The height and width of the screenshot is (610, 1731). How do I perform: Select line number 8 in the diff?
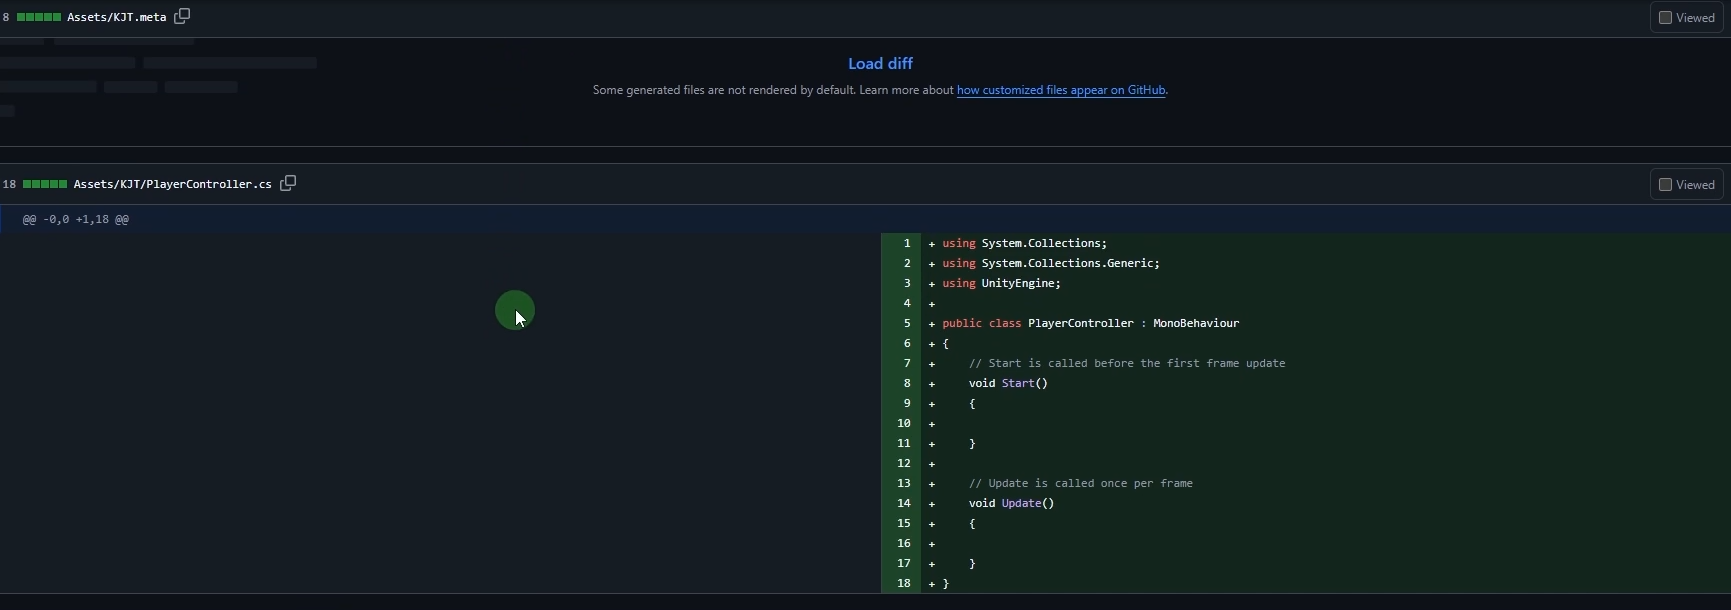click(x=902, y=383)
